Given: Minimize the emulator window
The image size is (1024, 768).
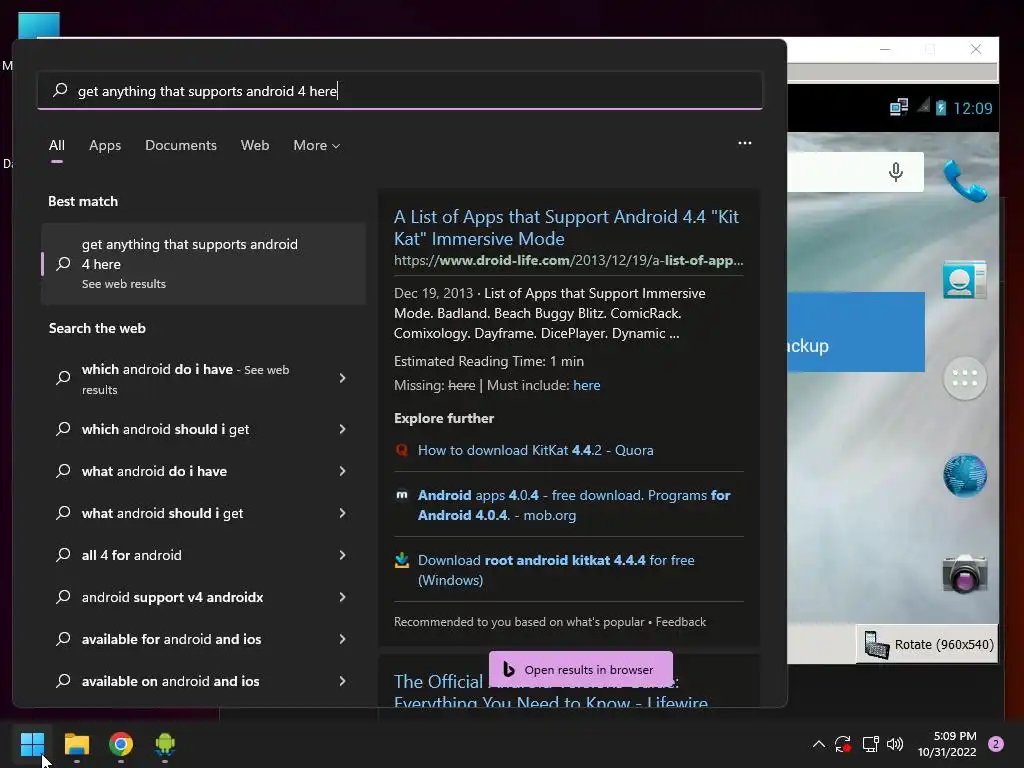Looking at the screenshot, I should click(885, 49).
